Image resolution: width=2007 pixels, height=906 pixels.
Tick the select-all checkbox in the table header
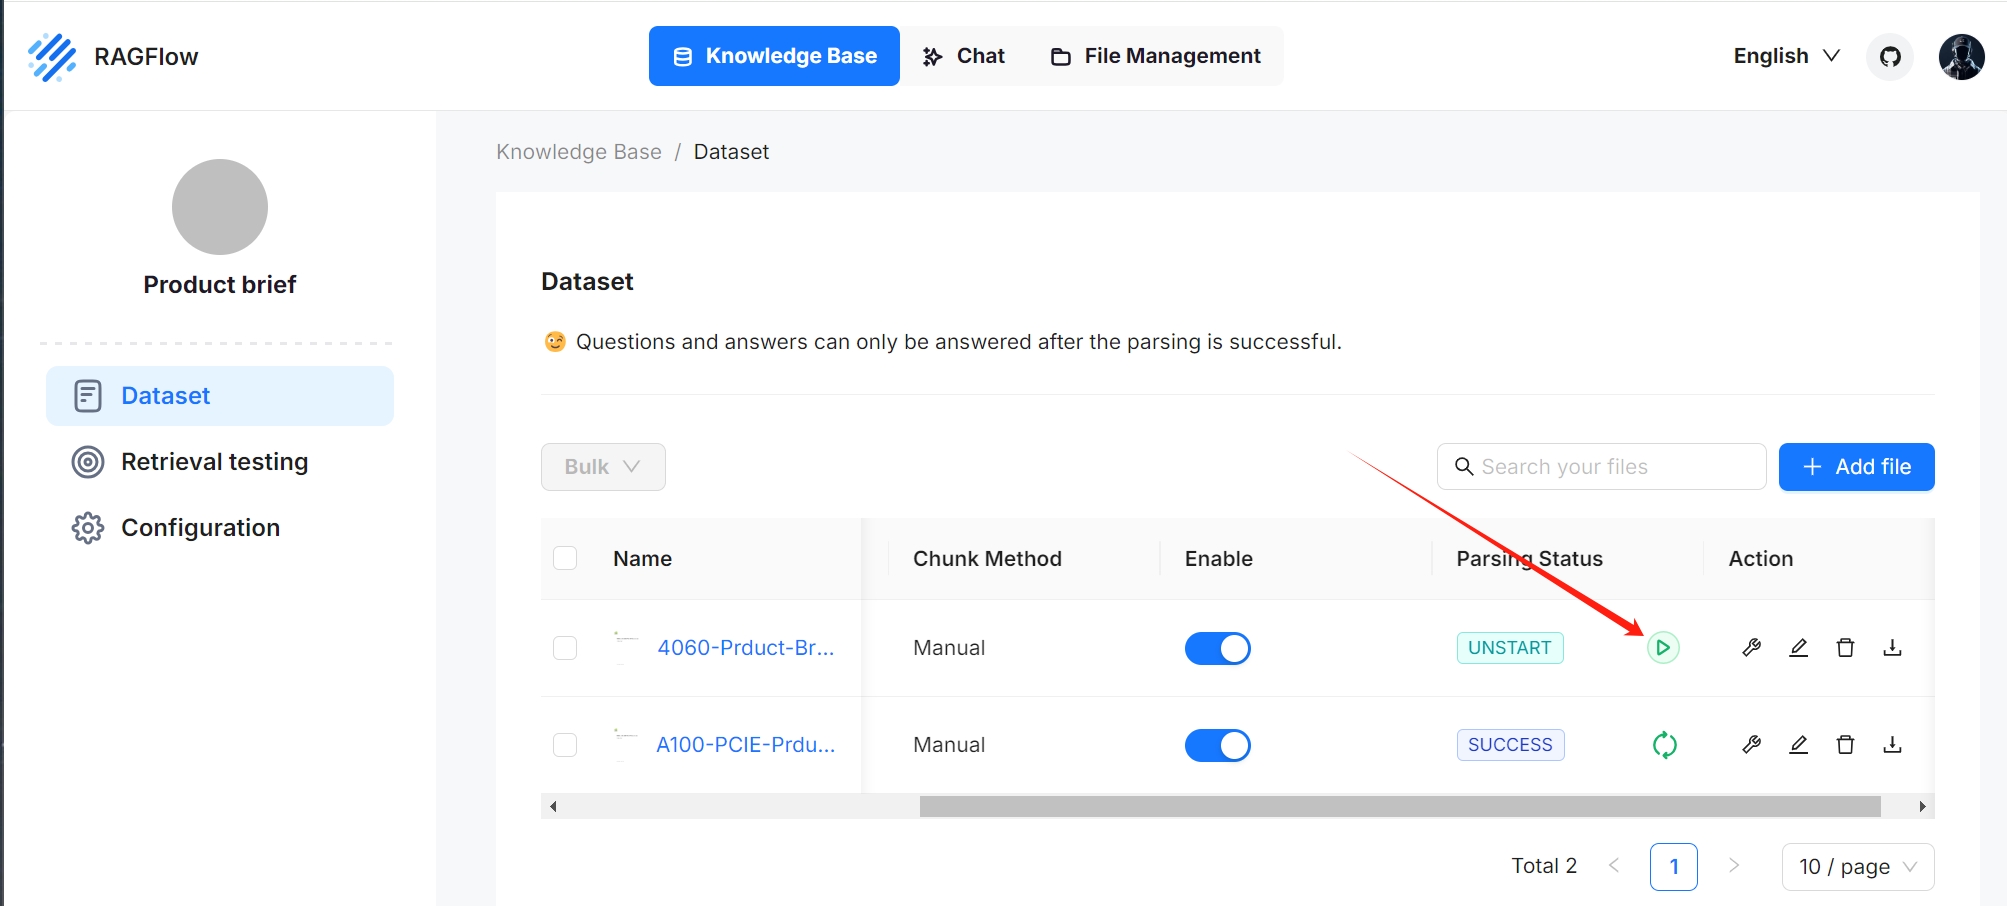click(565, 558)
